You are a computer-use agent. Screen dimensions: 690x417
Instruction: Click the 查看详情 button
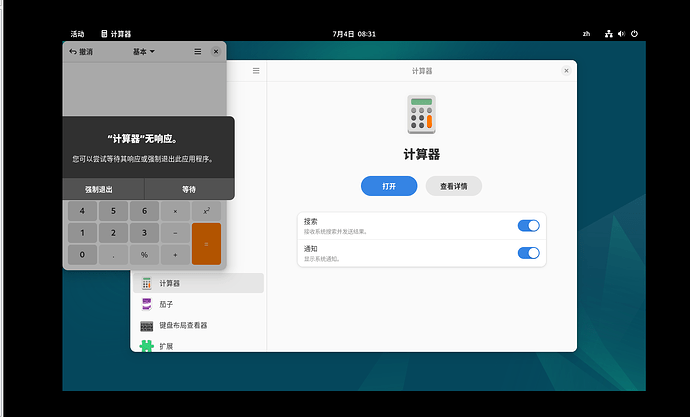click(454, 186)
